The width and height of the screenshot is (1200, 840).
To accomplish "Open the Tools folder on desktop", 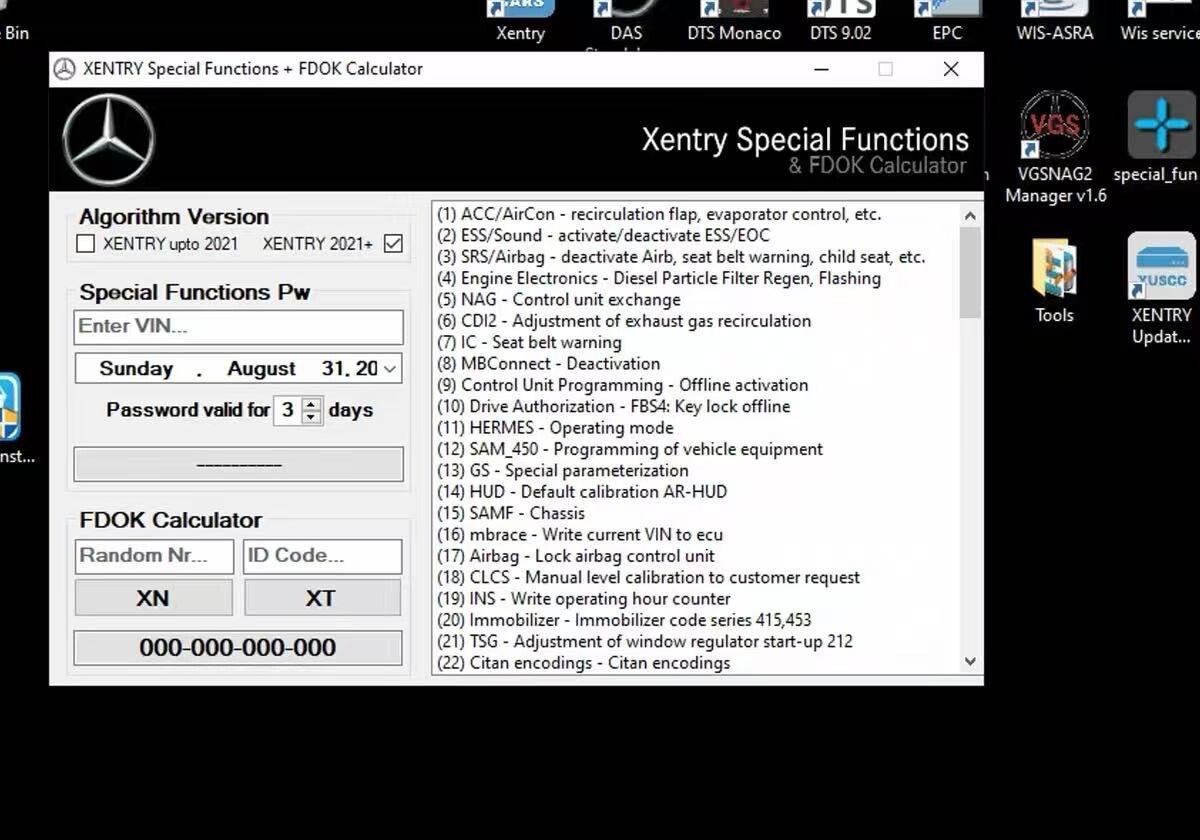I will pyautogui.click(x=1054, y=280).
